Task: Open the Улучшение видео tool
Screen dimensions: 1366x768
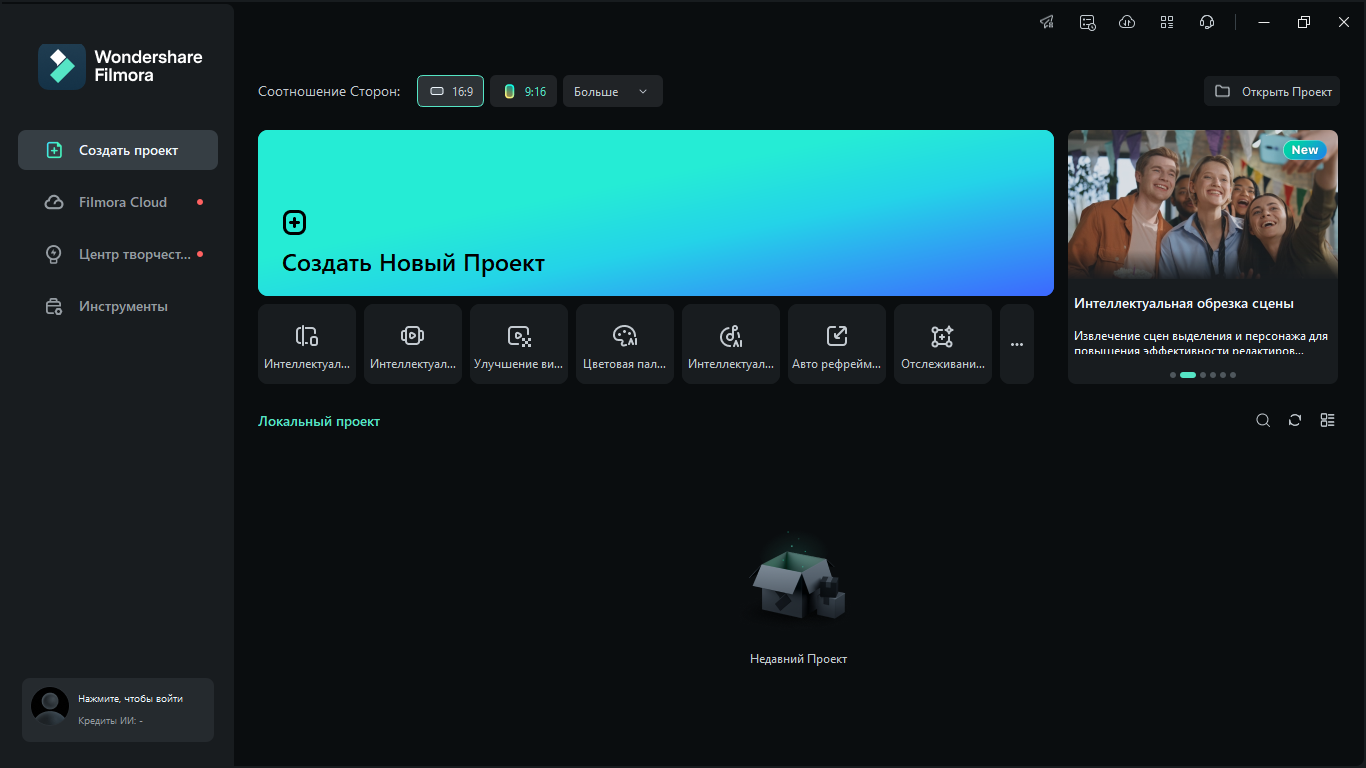Action: (519, 344)
